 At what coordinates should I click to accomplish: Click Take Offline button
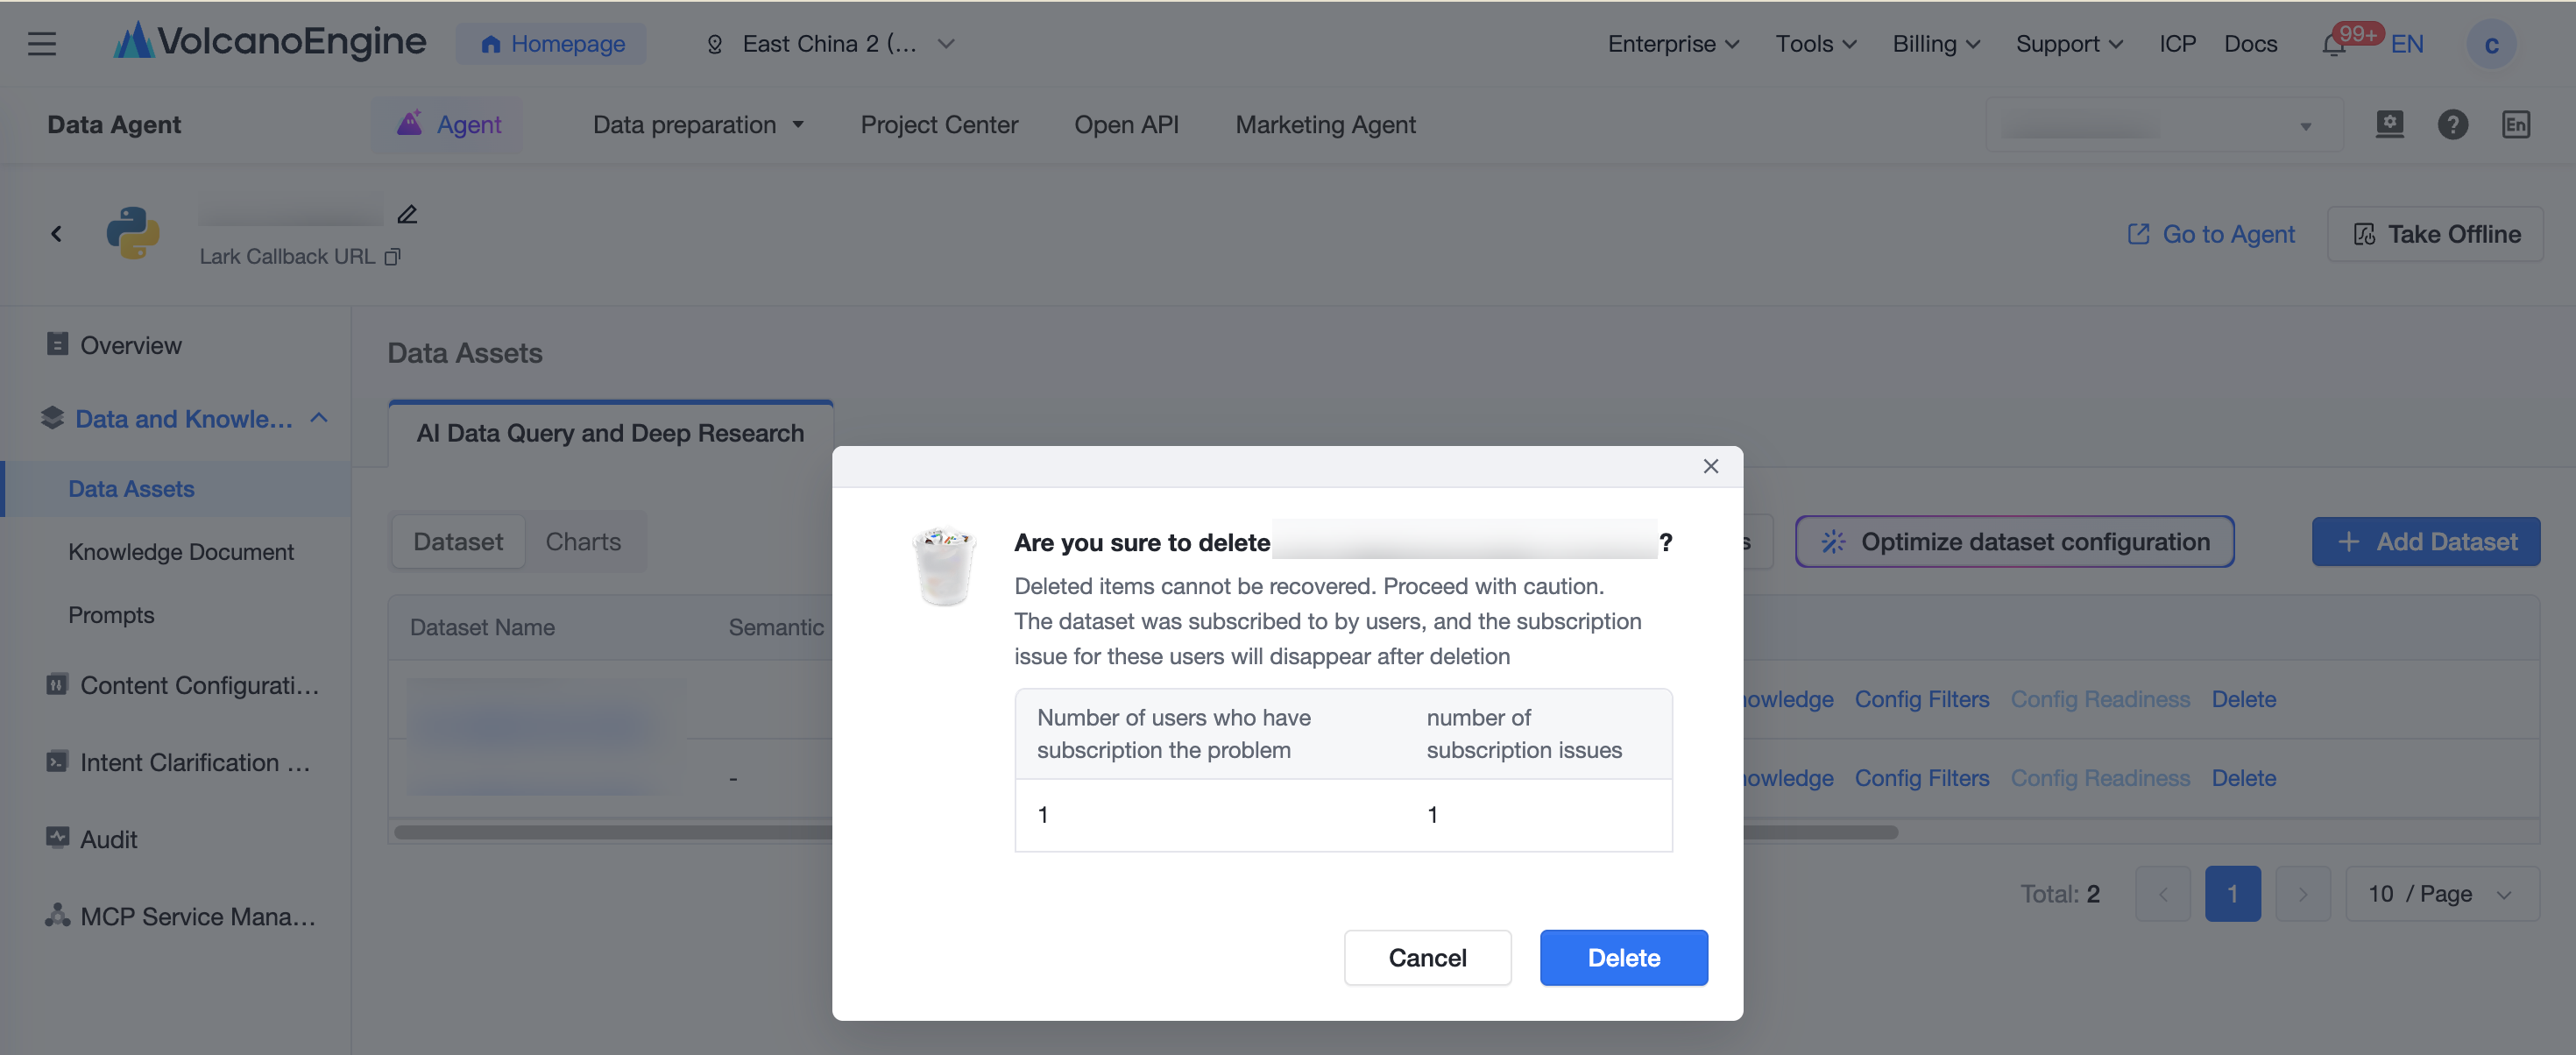(2435, 234)
